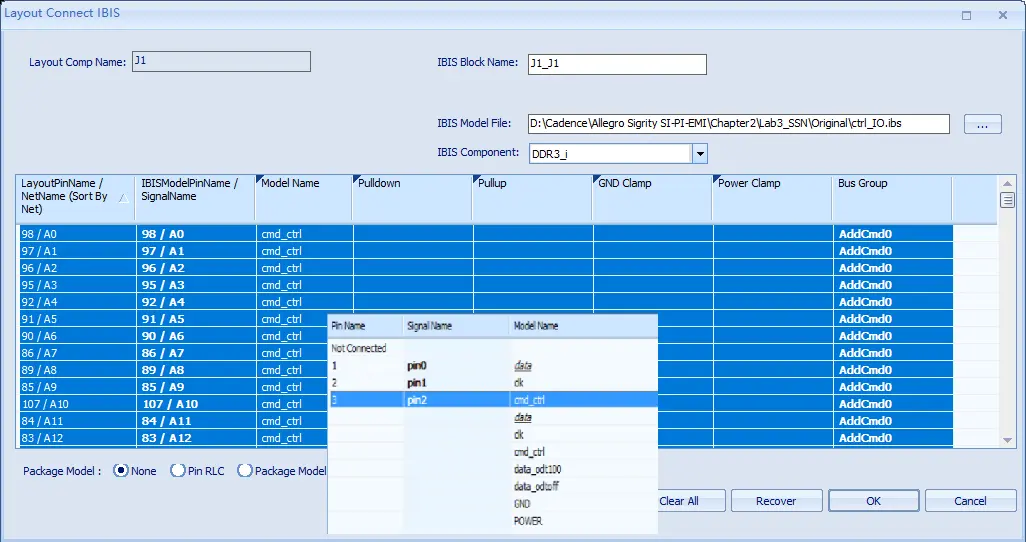Click the IBIS Model File path field
Screen dimensions: 1026x542
[x=739, y=124]
